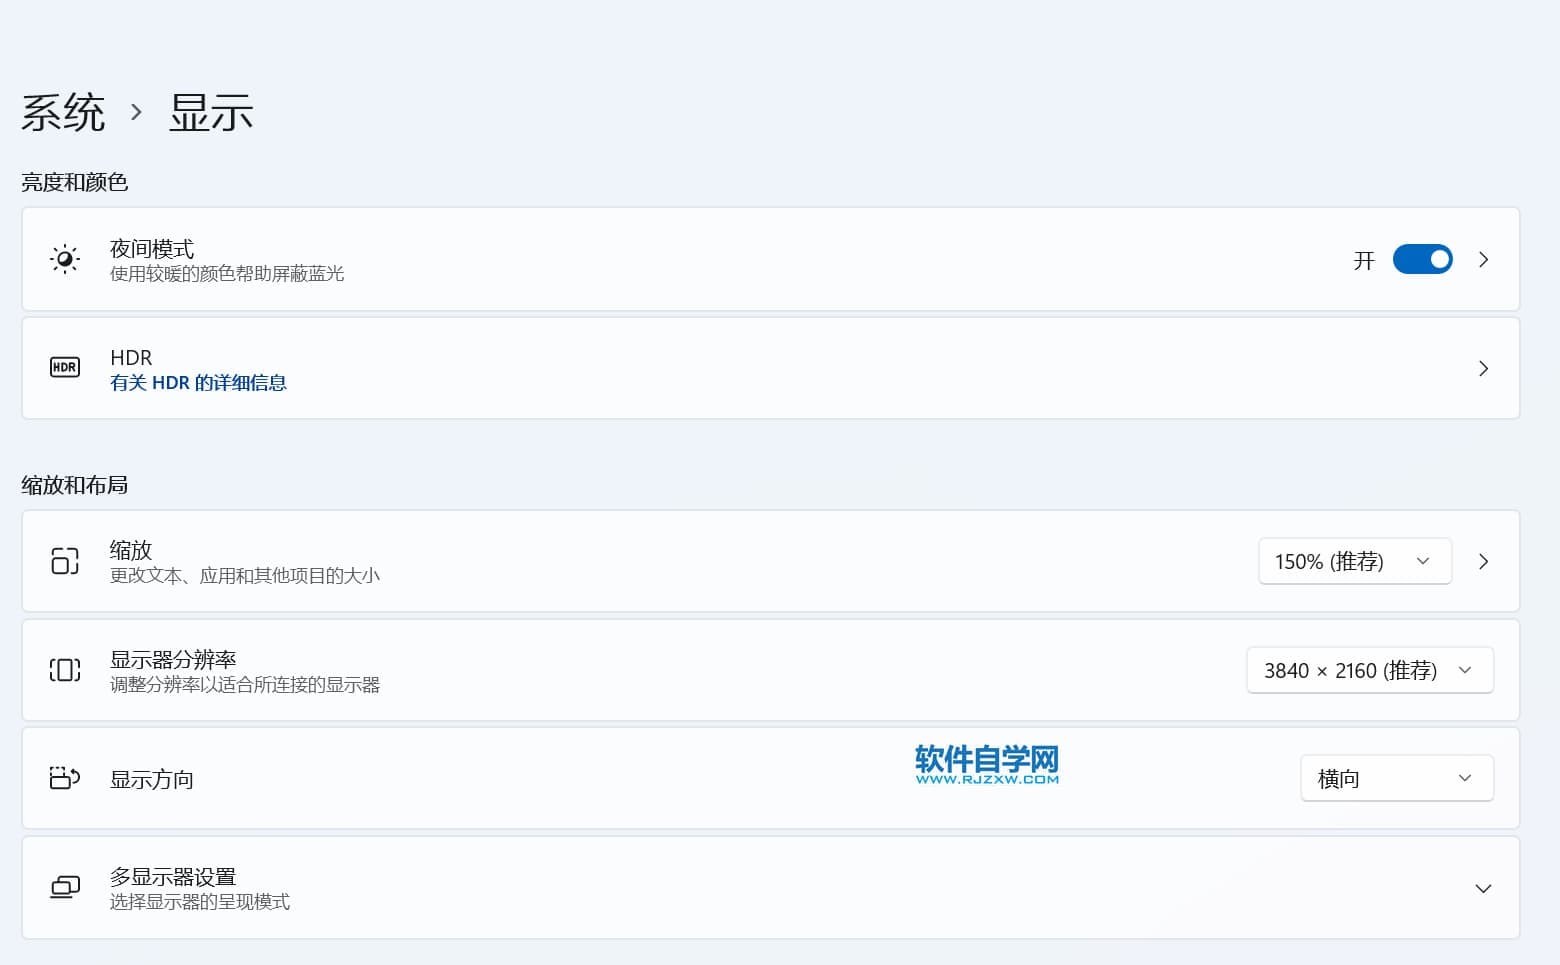Image resolution: width=1560 pixels, height=965 pixels.
Task: Open HDR settings via right chevron
Action: click(x=1483, y=369)
